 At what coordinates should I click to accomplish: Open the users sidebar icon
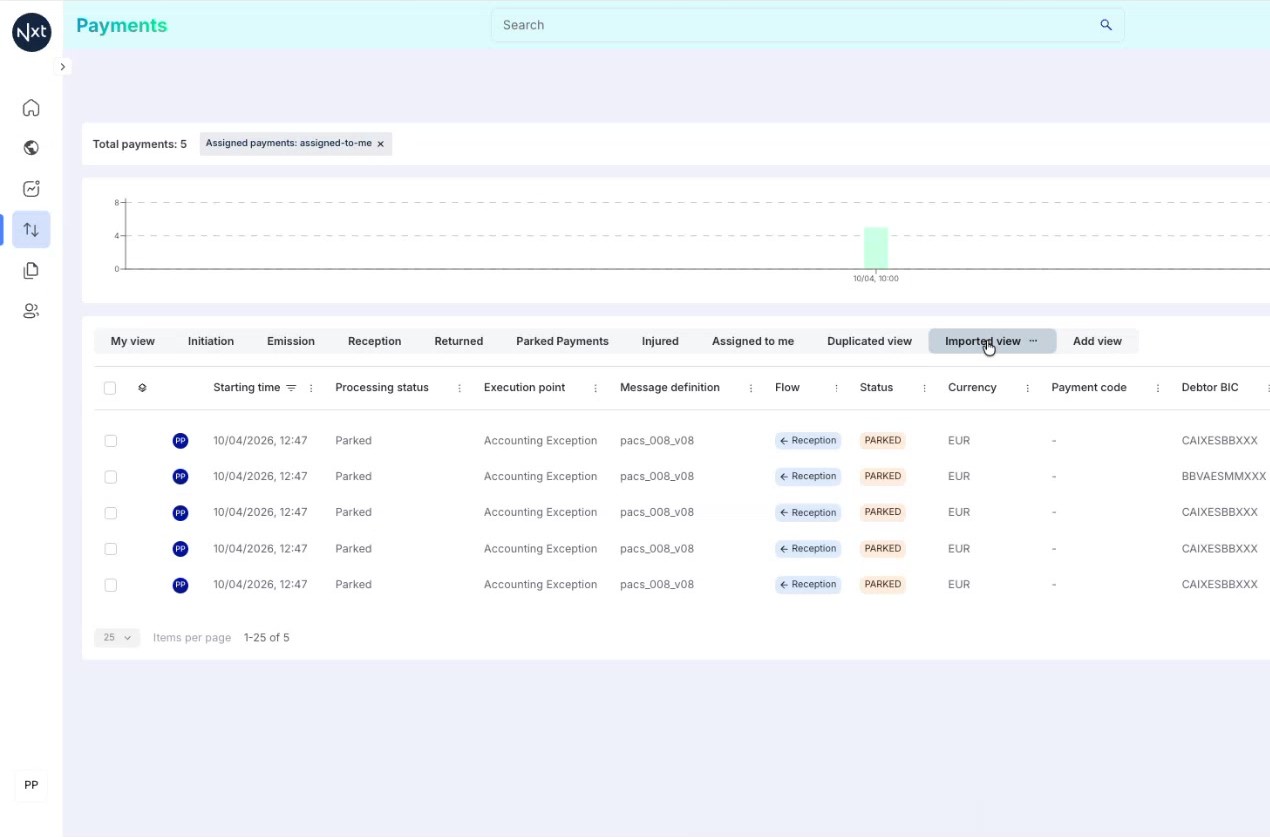pos(31,311)
